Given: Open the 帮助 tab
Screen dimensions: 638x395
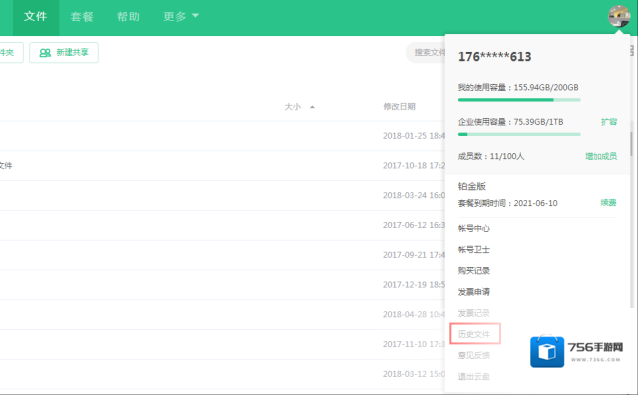Looking at the screenshot, I should click(x=128, y=17).
